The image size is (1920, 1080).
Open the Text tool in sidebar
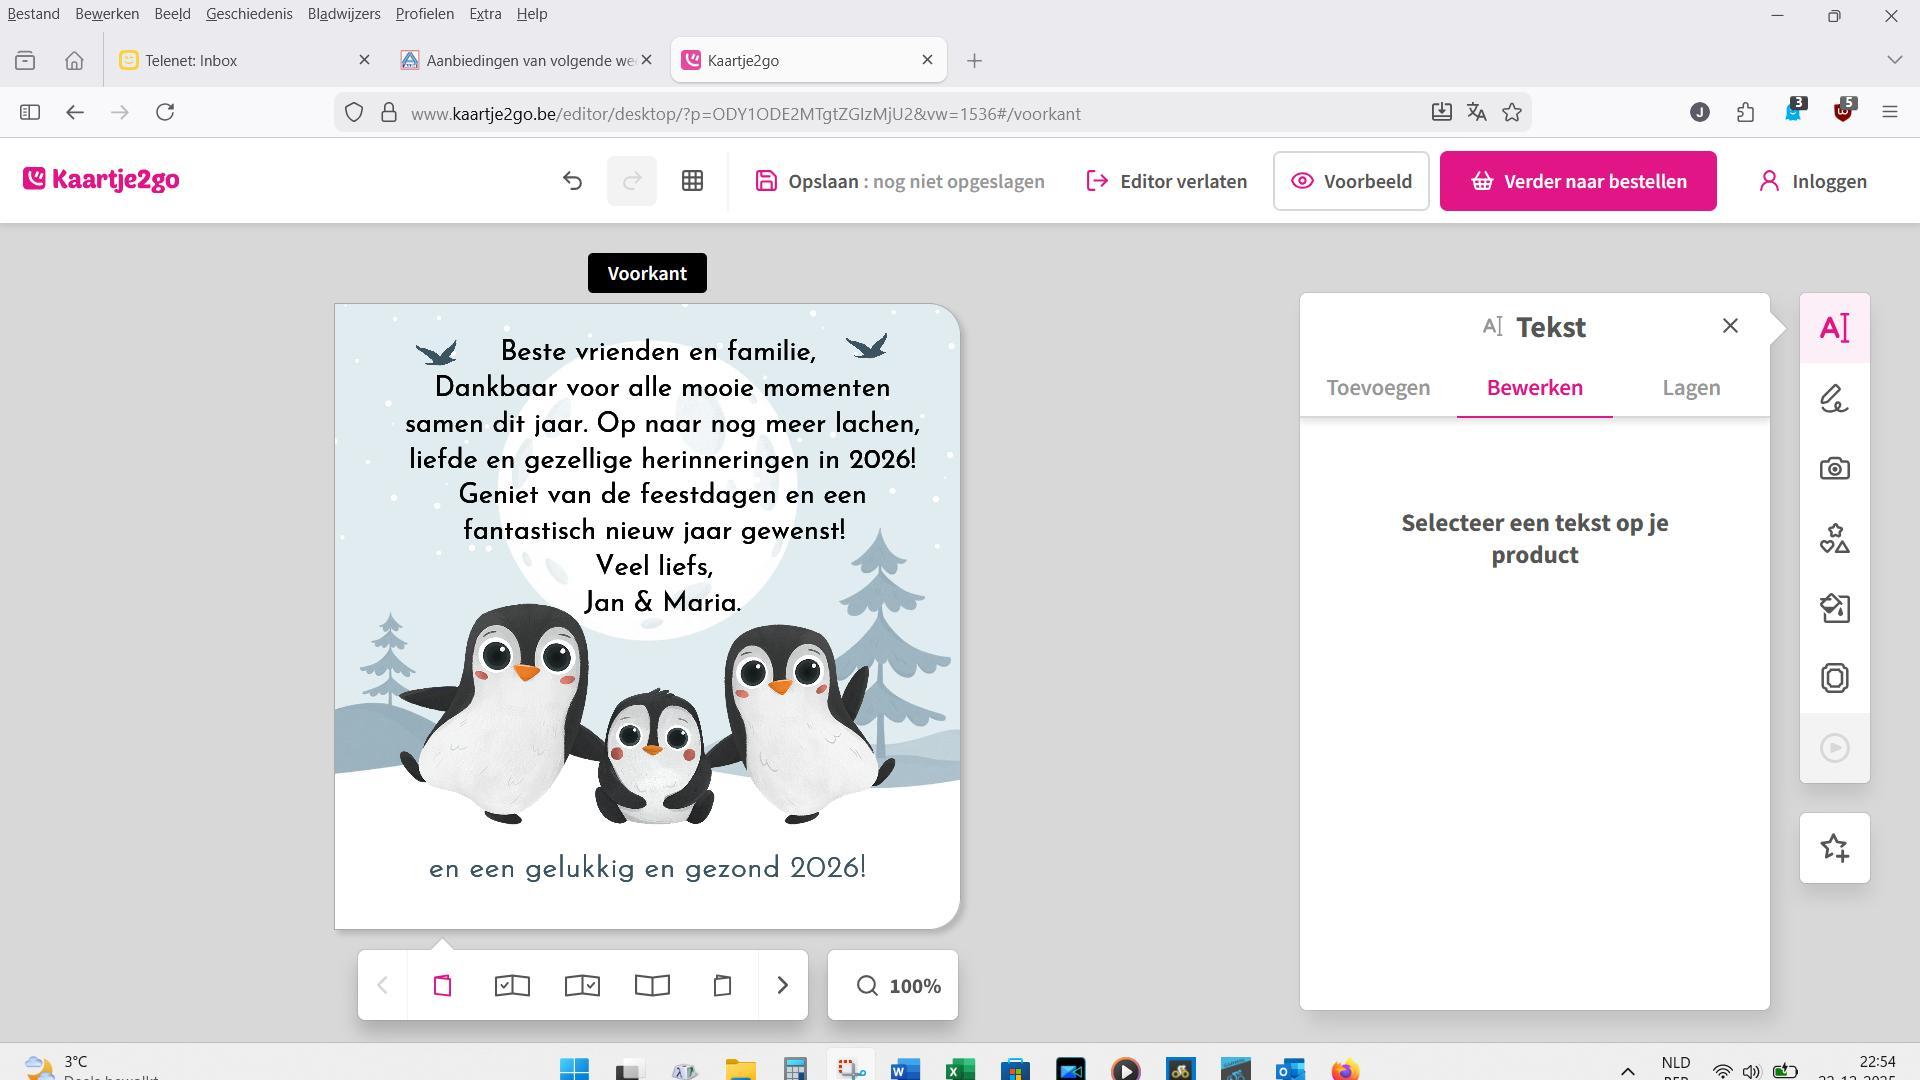coord(1834,328)
